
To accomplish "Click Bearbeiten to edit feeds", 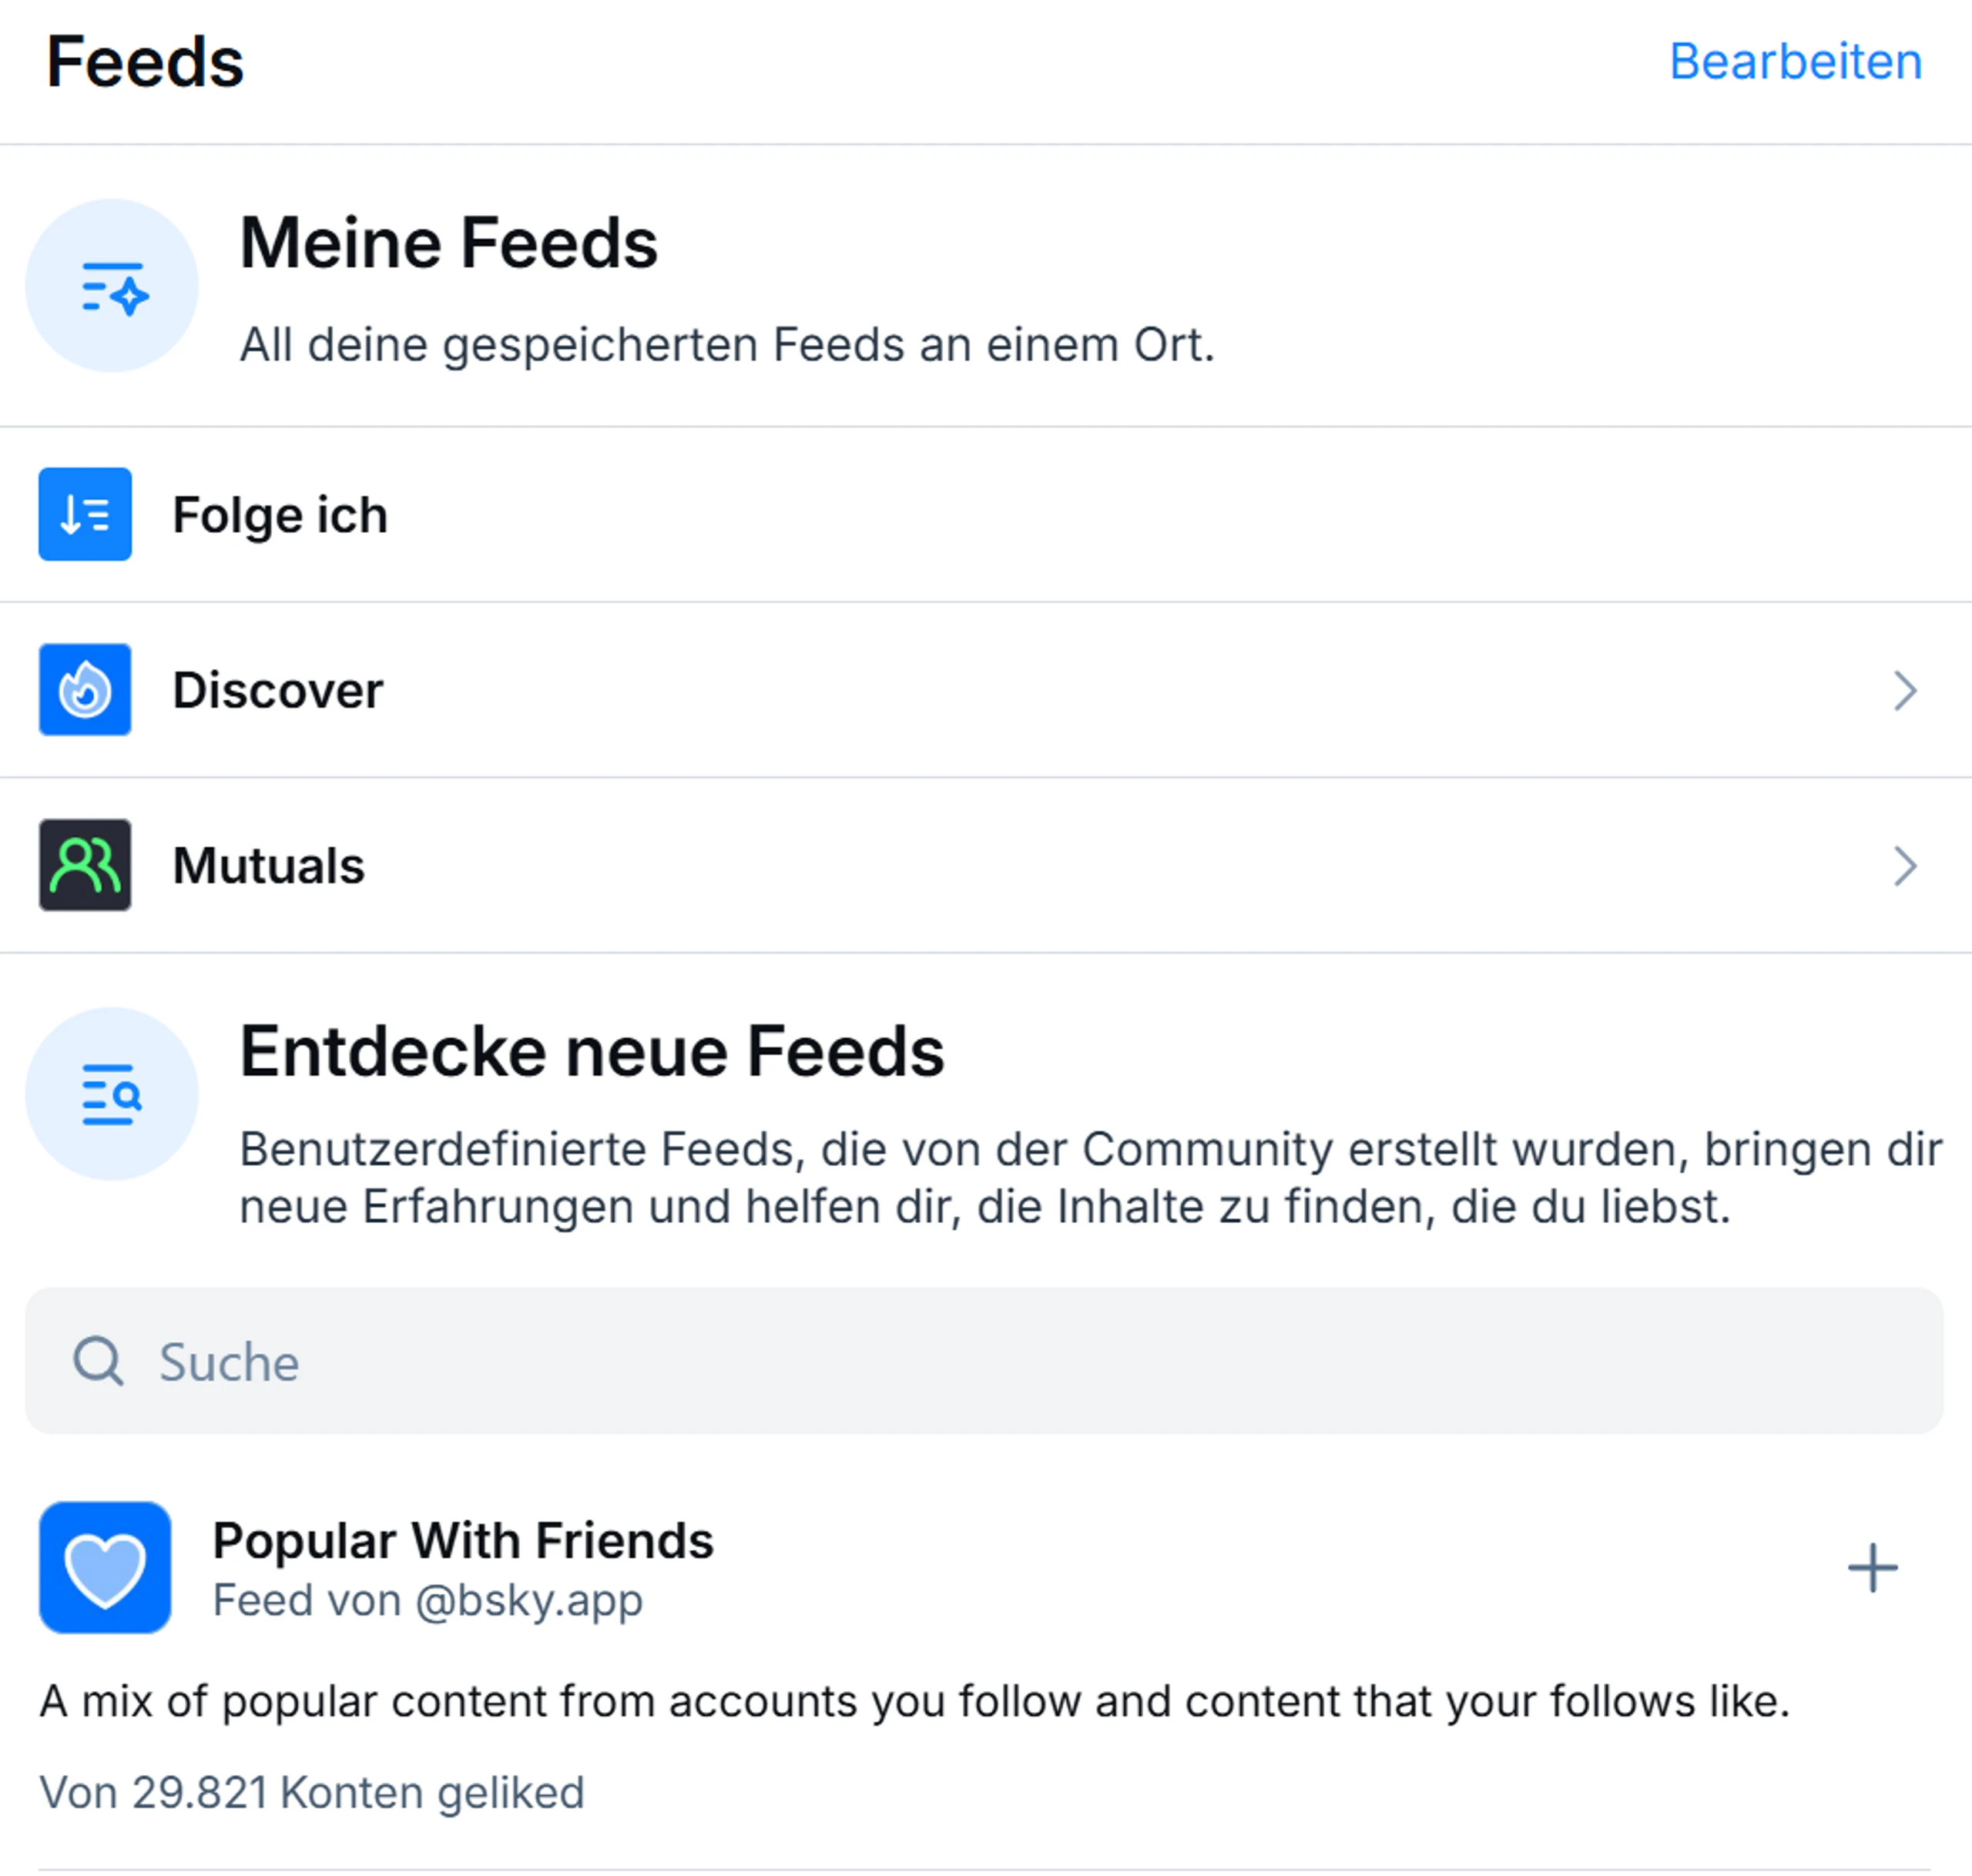I will click(1796, 62).
